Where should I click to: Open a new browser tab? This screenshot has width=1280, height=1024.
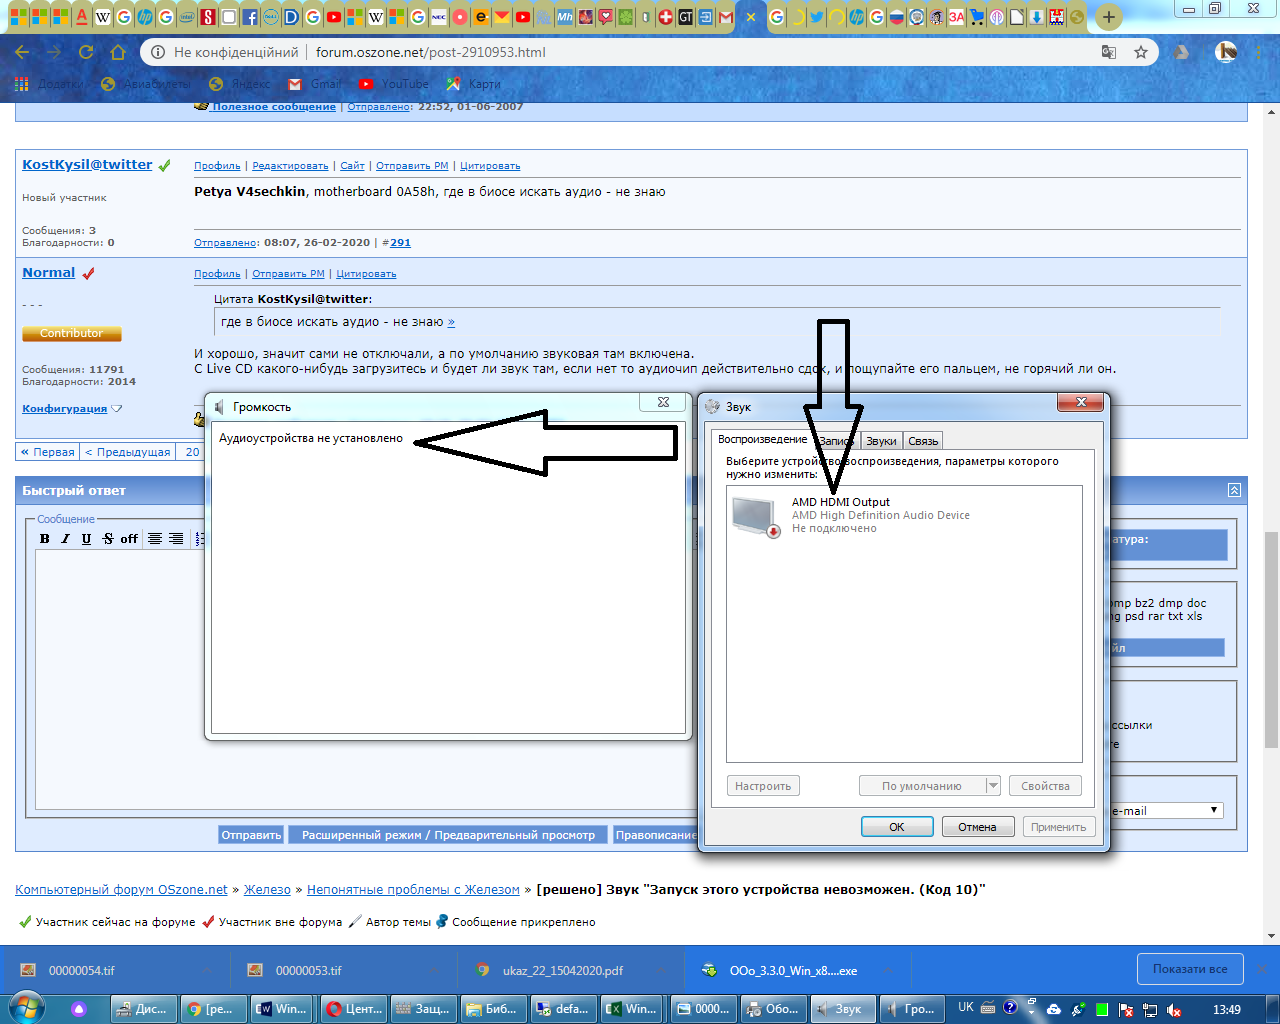click(x=1108, y=17)
